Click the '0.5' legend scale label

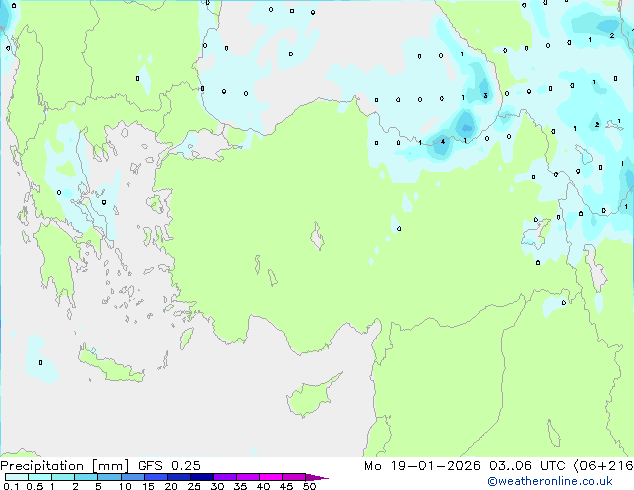(35, 486)
